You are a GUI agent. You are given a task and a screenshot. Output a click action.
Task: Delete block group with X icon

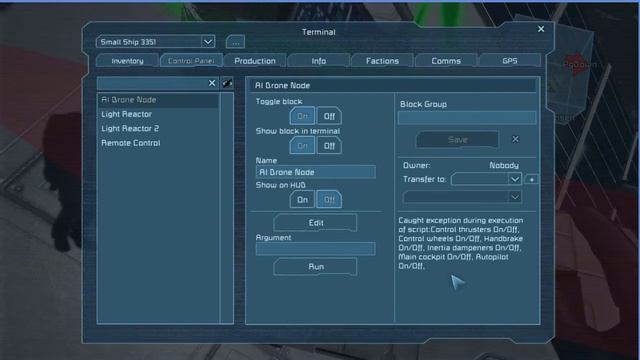[516, 140]
